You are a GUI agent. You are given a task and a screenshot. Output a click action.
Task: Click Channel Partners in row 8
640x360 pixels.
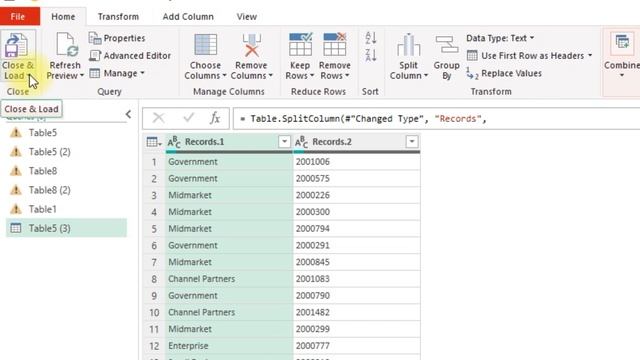tap(229, 279)
